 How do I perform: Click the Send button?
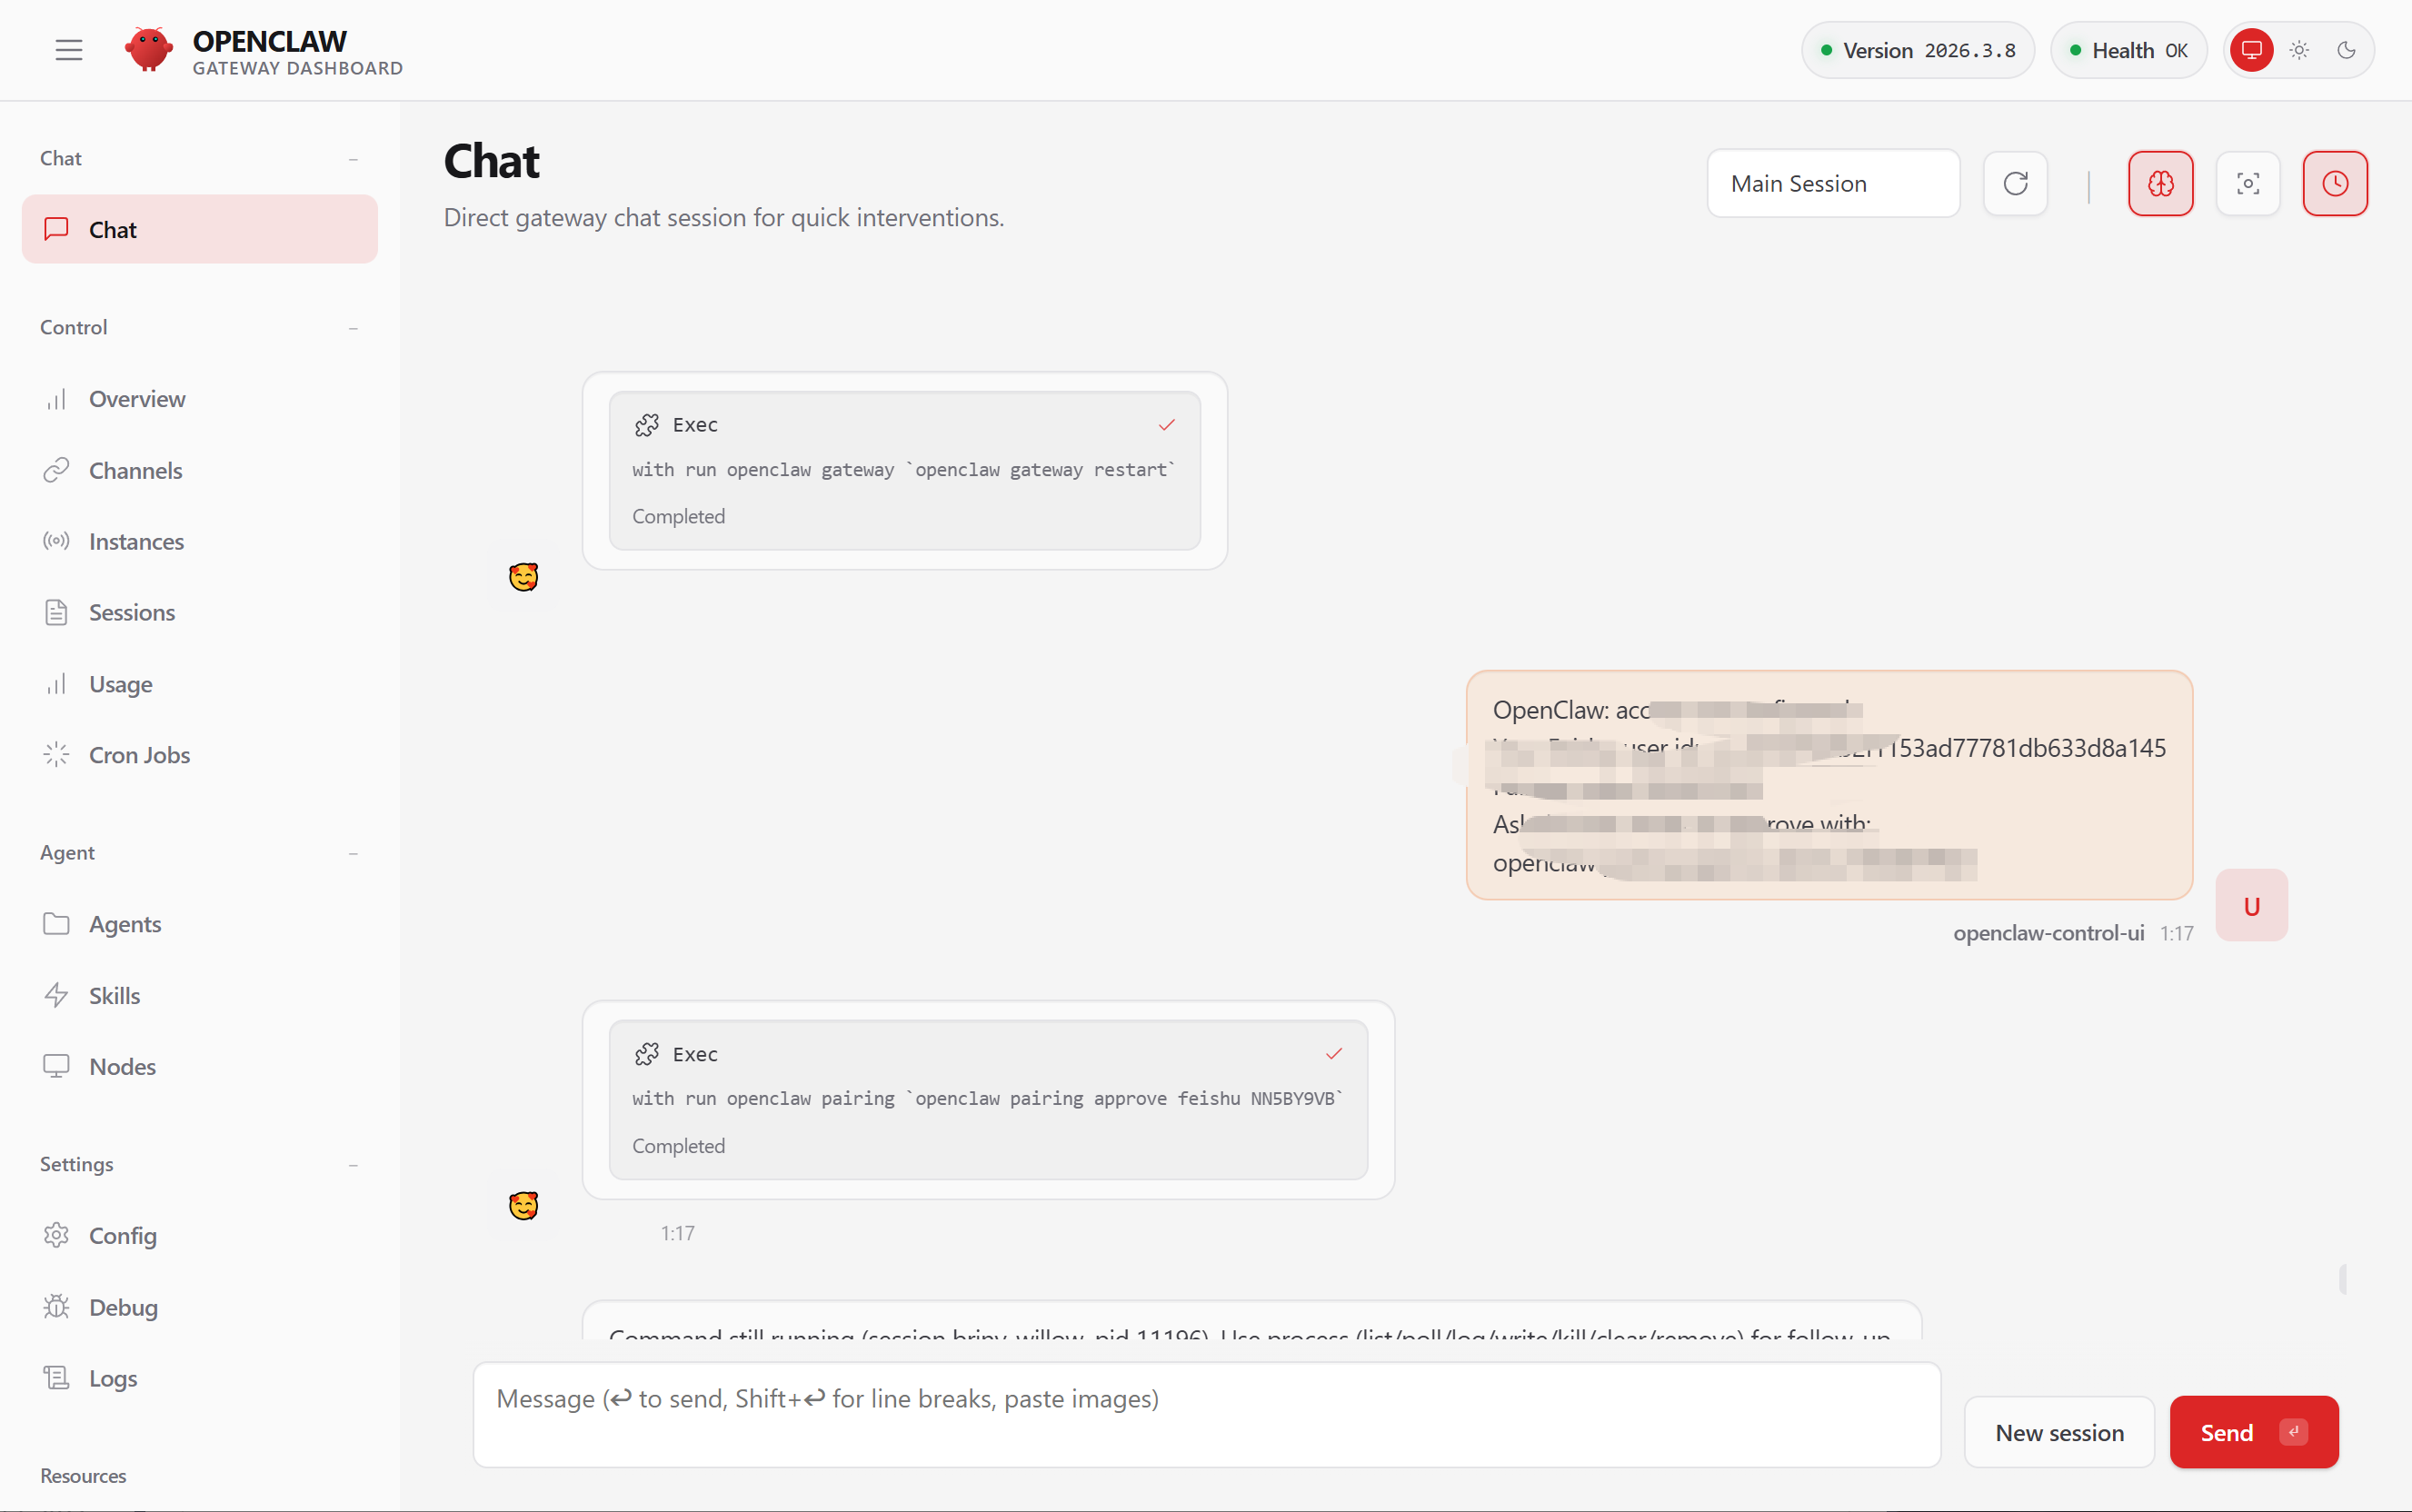click(2253, 1432)
